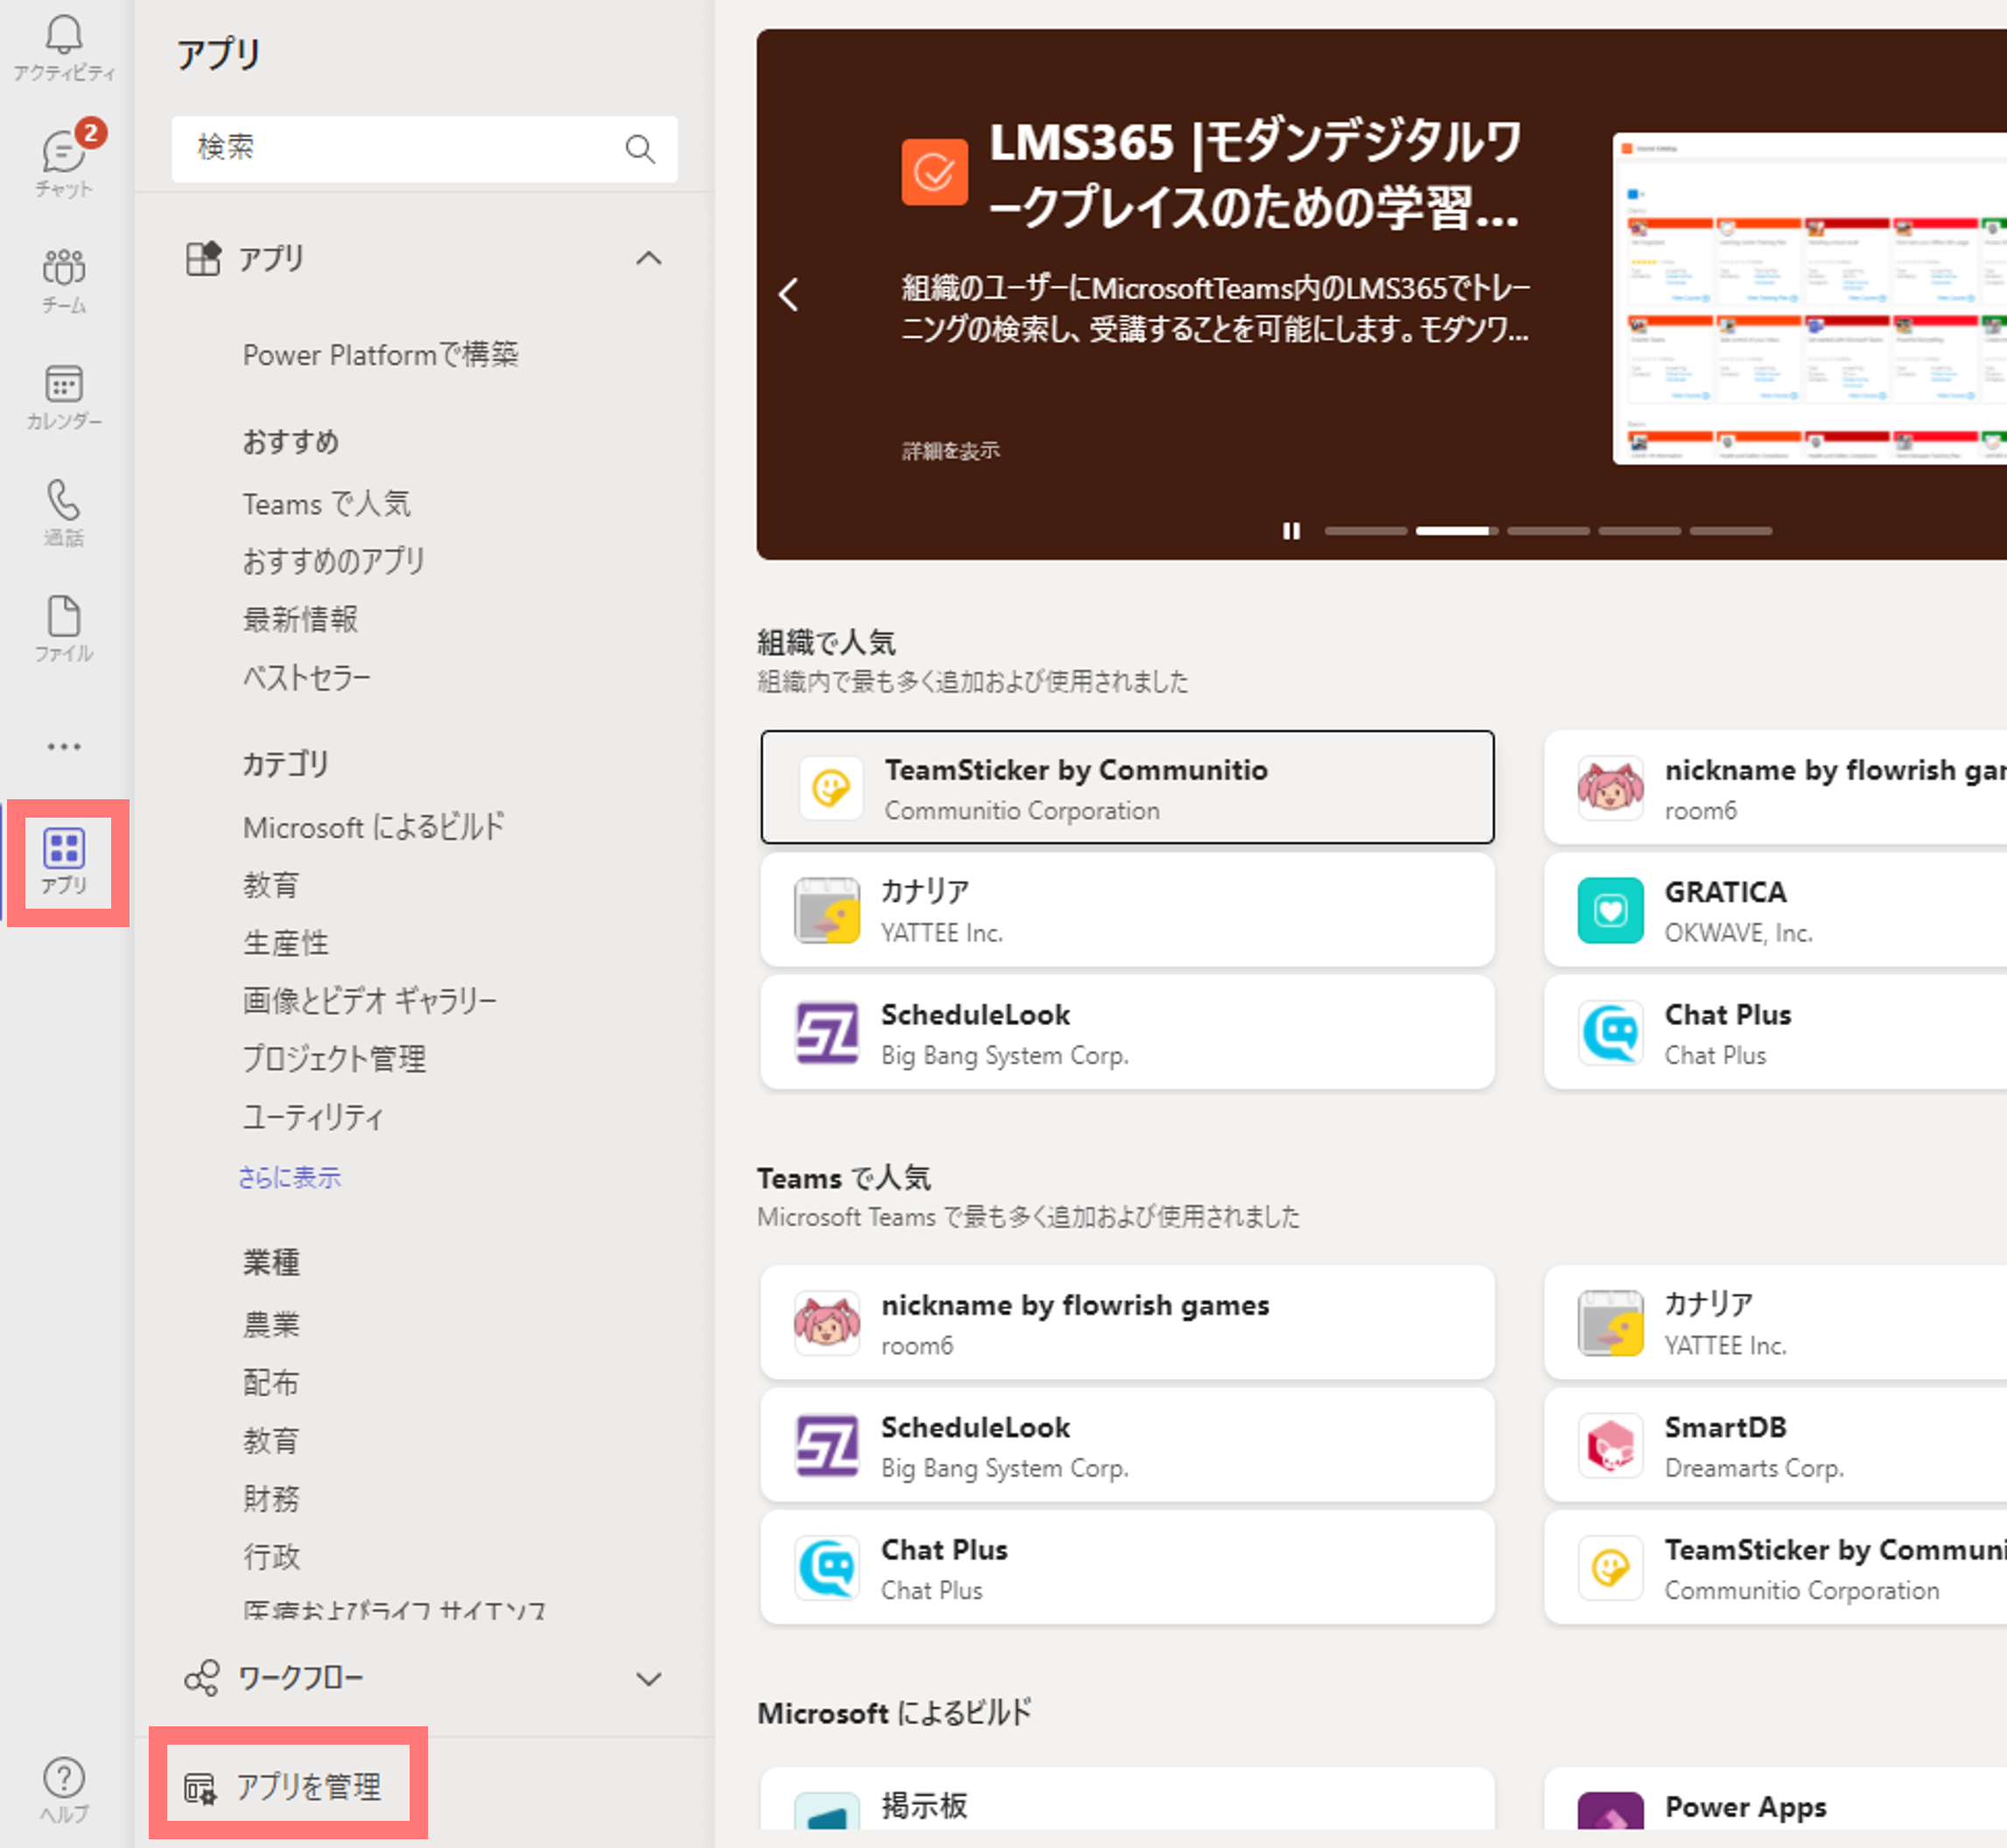Go to previous banner slide arrow

(789, 294)
